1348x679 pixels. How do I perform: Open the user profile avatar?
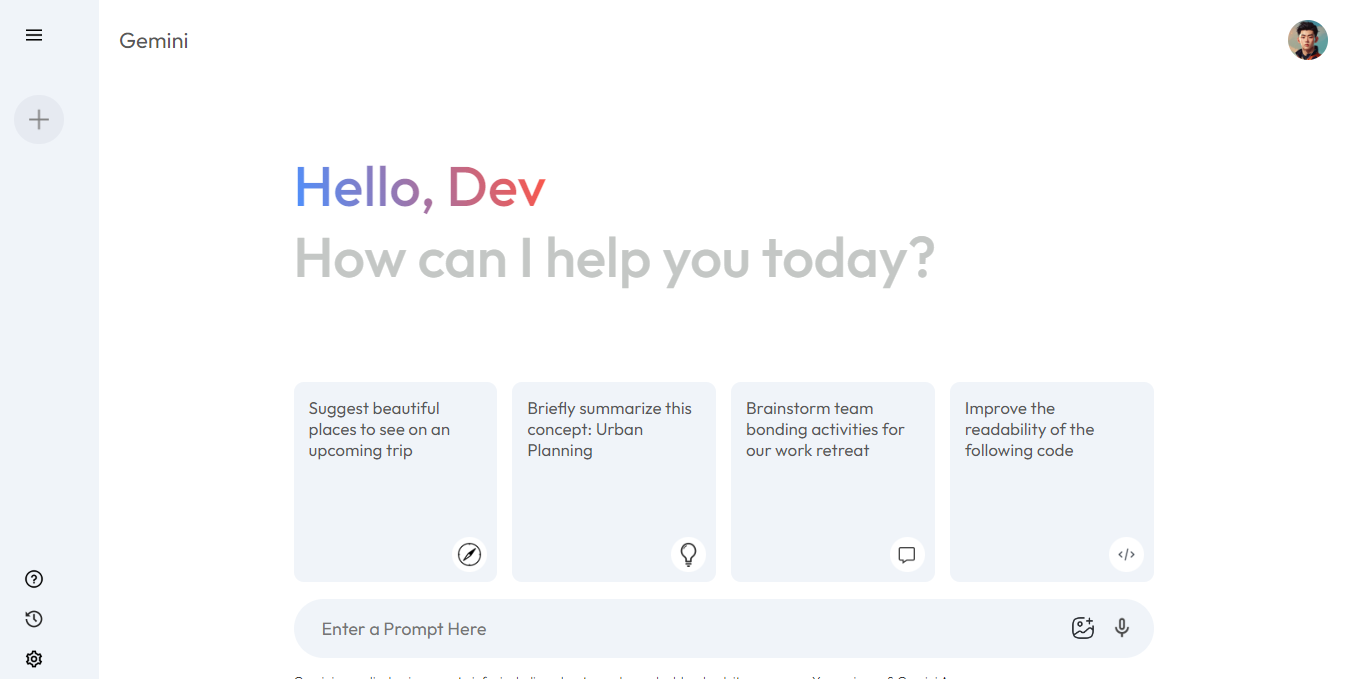(1308, 40)
